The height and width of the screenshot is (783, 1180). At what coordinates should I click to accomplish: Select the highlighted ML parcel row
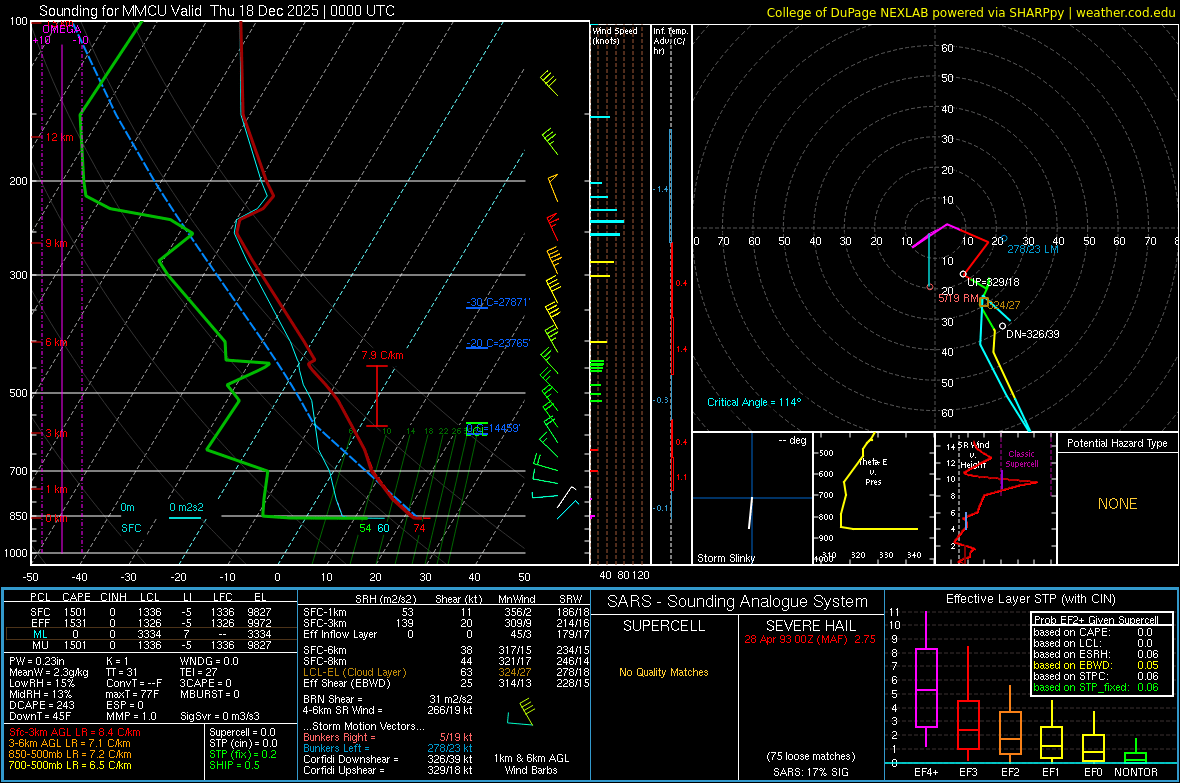point(150,634)
